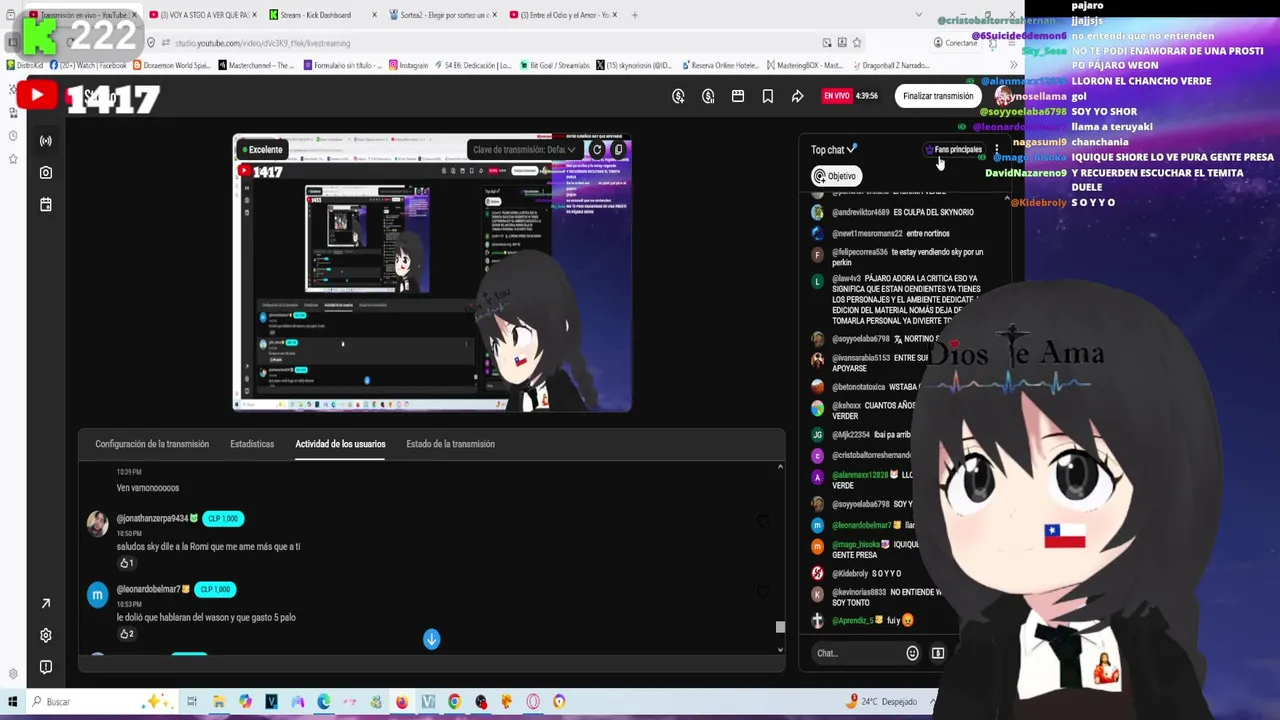Image resolution: width=1280 pixels, height=720 pixels.
Task: Open the chat three-dot options menu
Action: (996, 150)
